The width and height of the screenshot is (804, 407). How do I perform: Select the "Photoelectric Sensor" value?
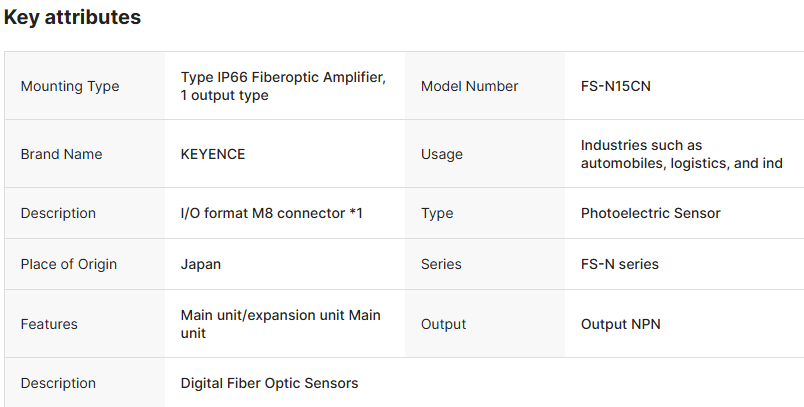650,213
